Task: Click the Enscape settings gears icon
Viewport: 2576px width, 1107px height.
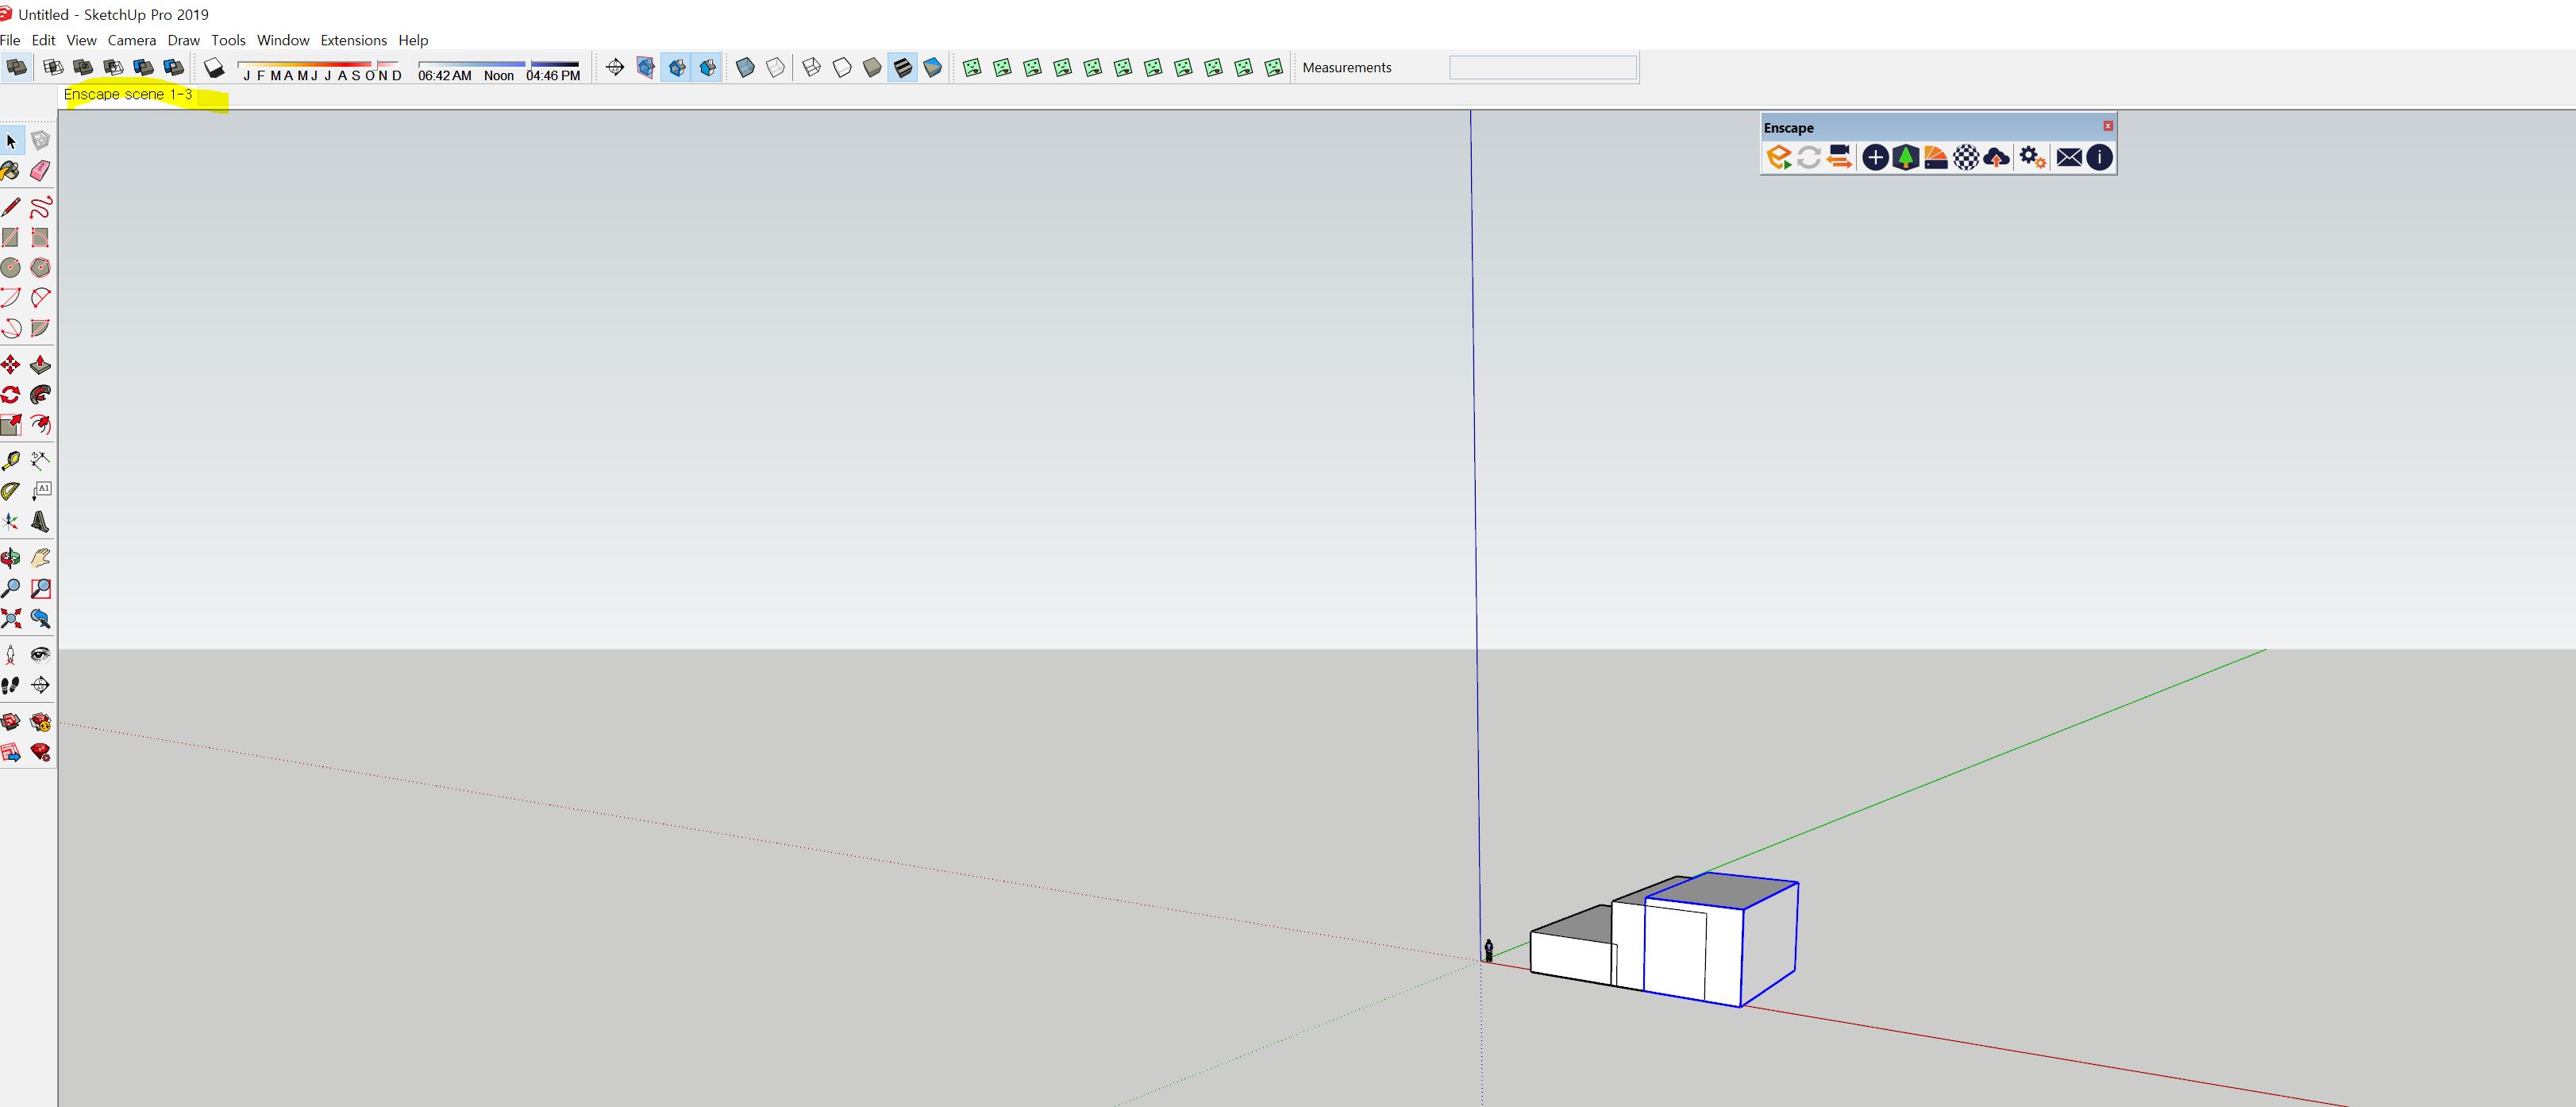Action: click(x=2032, y=158)
